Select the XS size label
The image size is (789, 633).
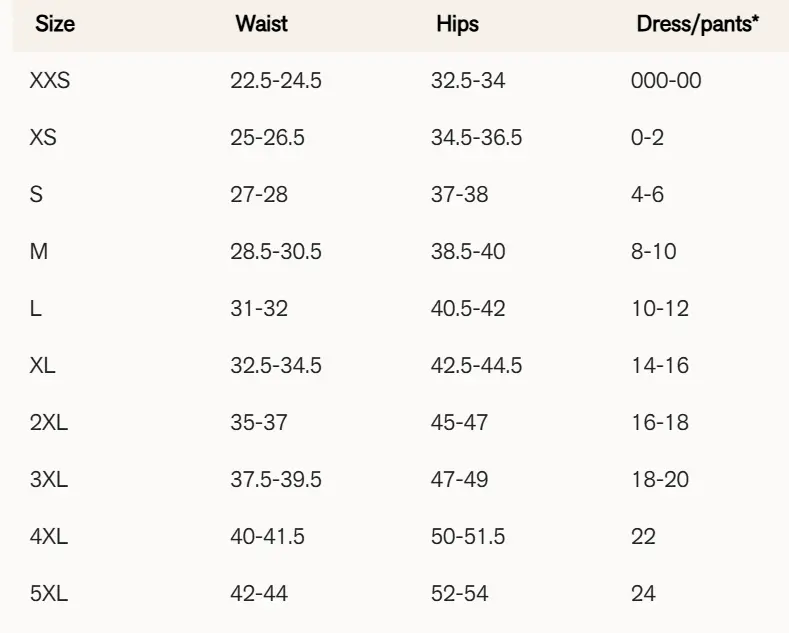click(x=43, y=138)
